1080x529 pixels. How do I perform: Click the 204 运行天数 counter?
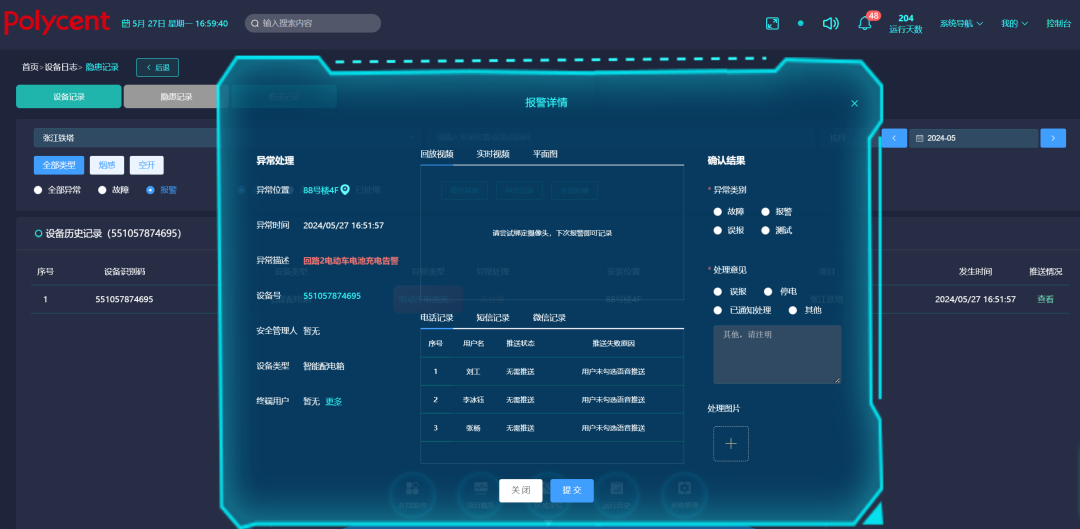click(x=906, y=23)
